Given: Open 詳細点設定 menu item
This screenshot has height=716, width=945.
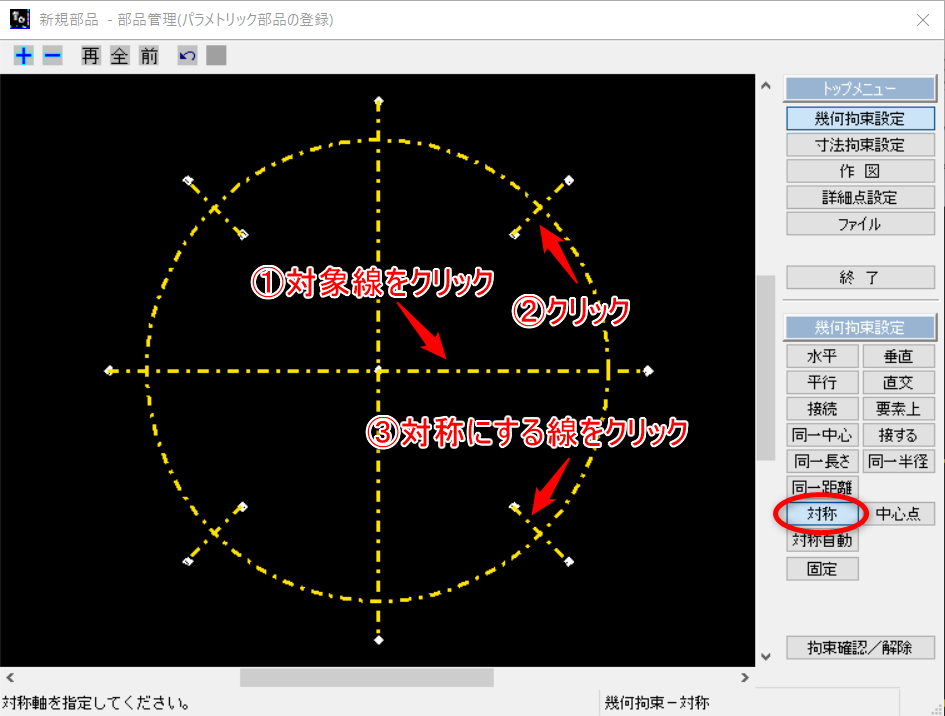Looking at the screenshot, I should pos(860,197).
